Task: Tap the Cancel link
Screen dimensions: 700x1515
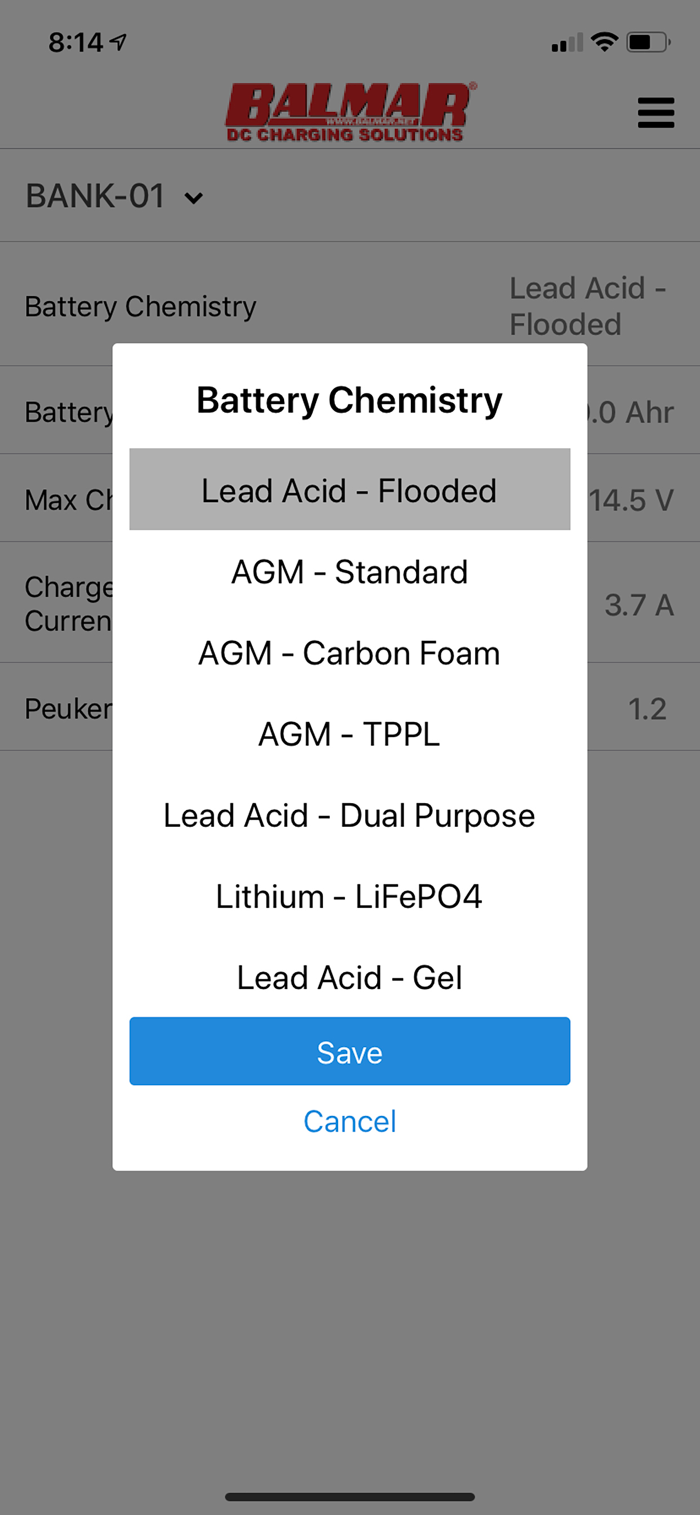Action: pyautogui.click(x=349, y=1121)
